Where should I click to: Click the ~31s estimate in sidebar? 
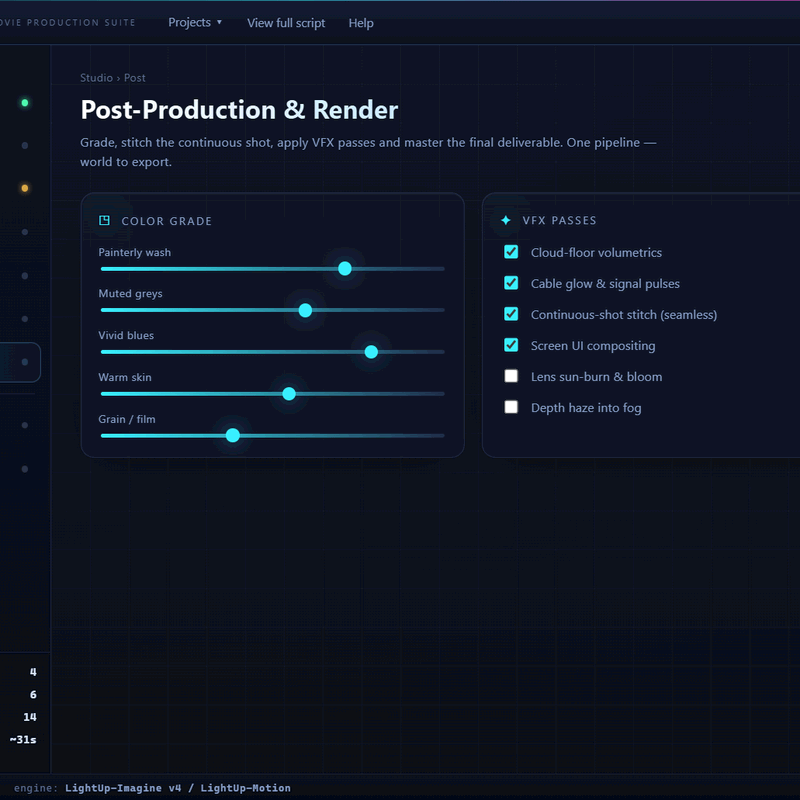pyautogui.click(x=23, y=739)
